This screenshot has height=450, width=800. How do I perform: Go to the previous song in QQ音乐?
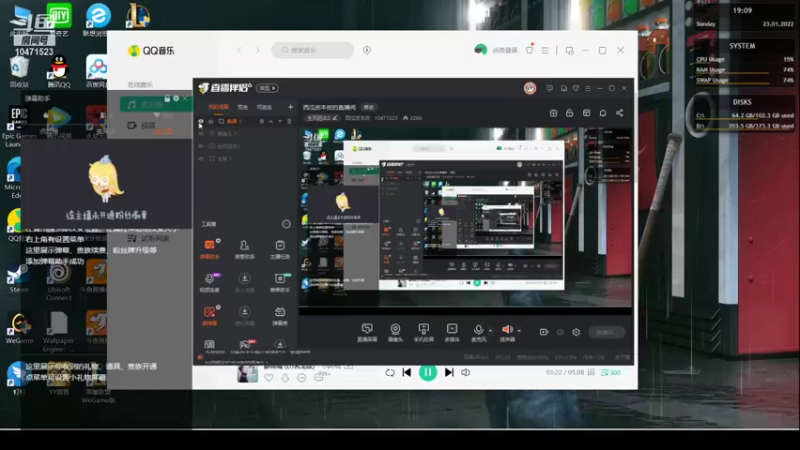click(407, 372)
